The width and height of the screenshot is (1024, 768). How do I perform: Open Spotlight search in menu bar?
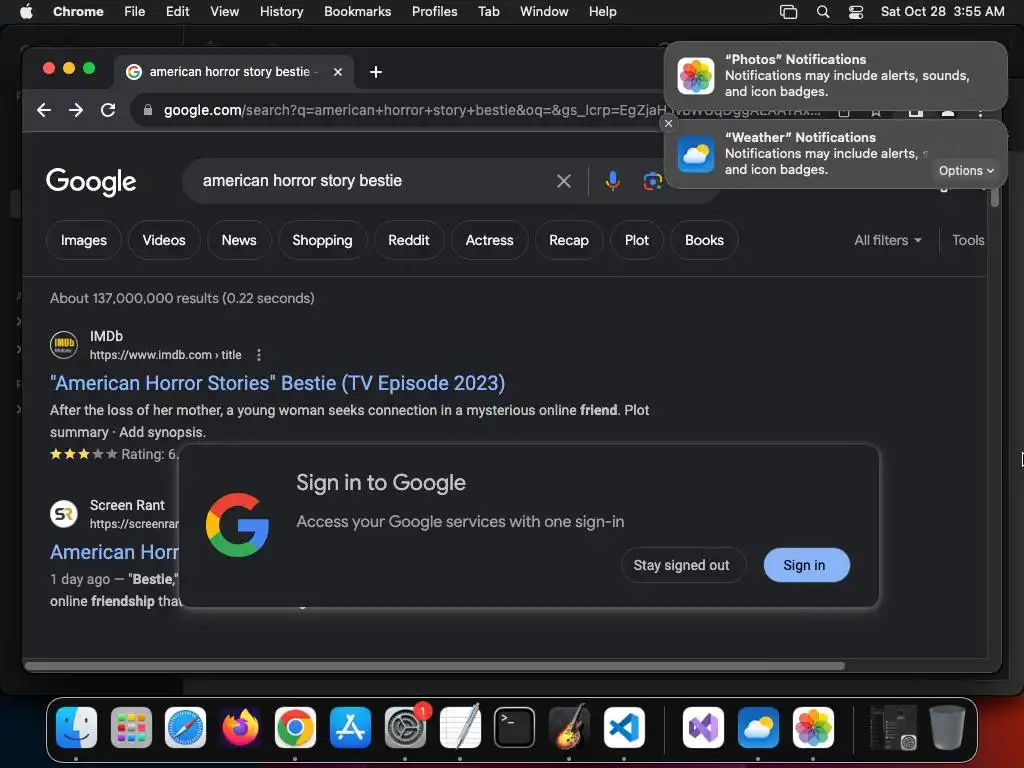(x=823, y=12)
